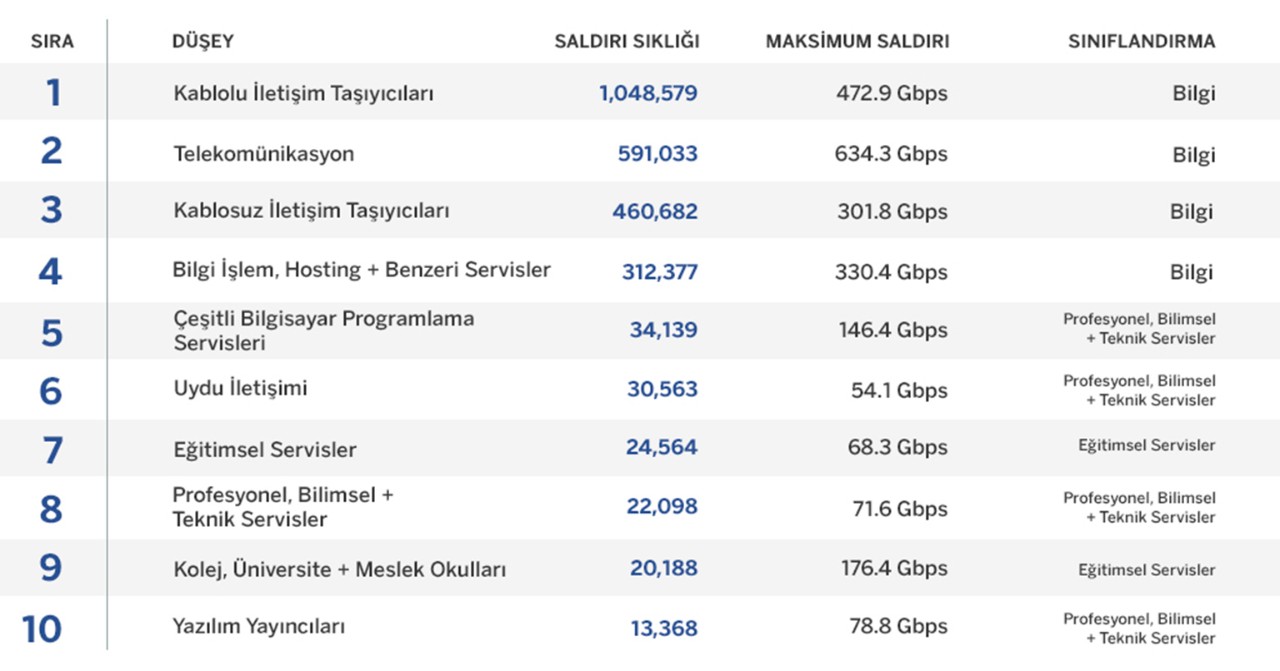Select the 176.4 Gbps cell
Image resolution: width=1280 pixels, height=671 pixels.
tap(894, 568)
